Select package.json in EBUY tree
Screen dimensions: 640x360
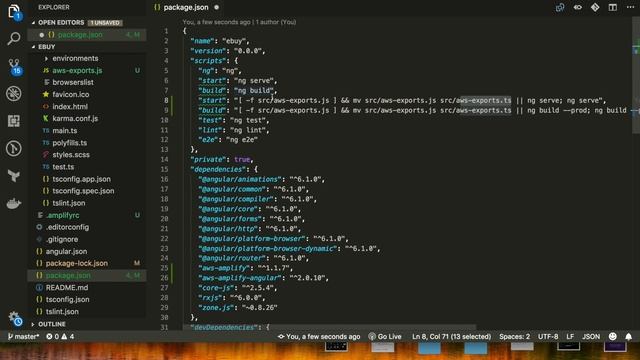[x=68, y=276]
